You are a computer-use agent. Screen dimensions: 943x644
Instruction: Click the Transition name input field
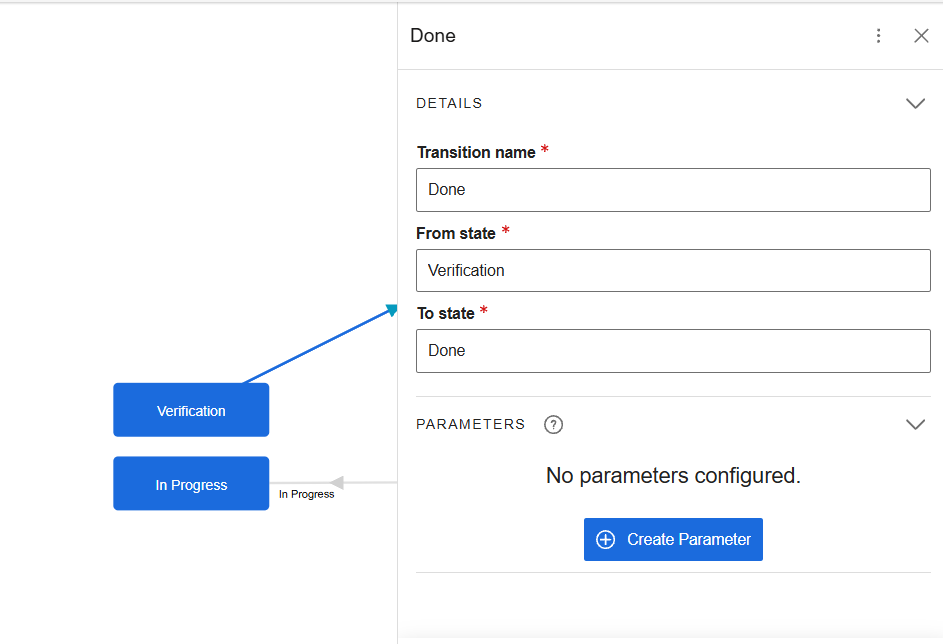click(673, 190)
